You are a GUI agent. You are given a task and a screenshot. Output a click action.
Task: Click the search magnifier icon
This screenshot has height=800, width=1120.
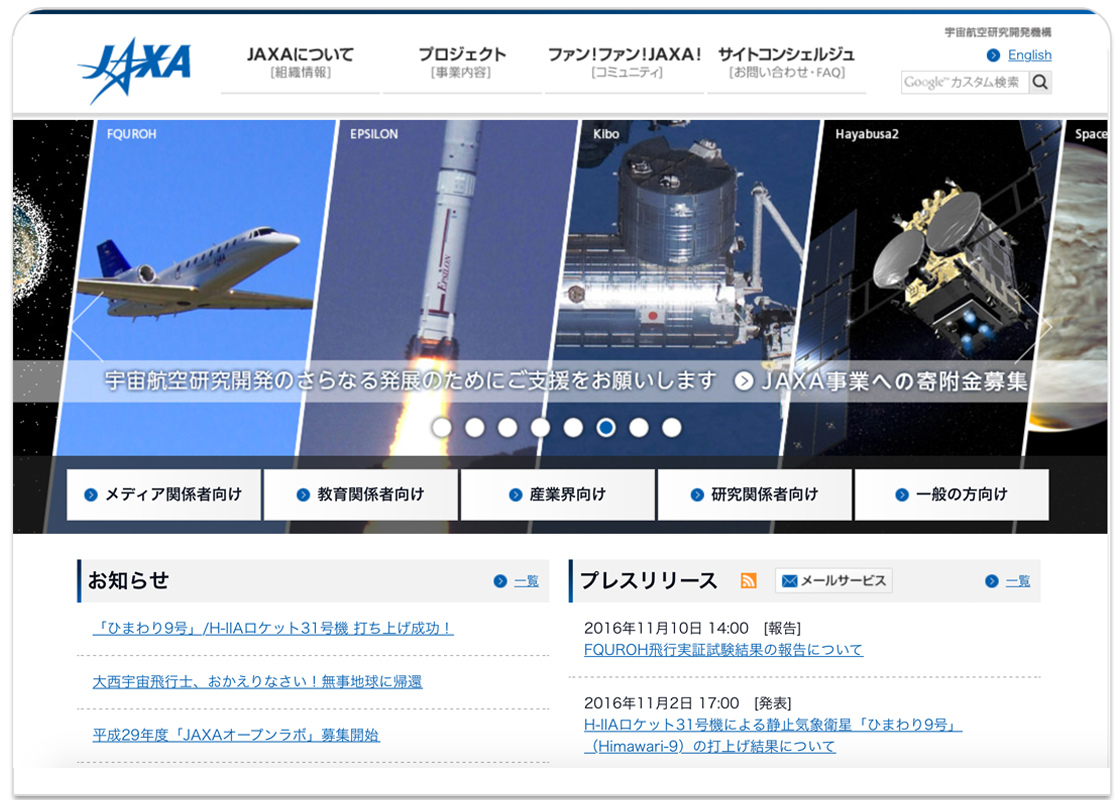pos(1040,83)
